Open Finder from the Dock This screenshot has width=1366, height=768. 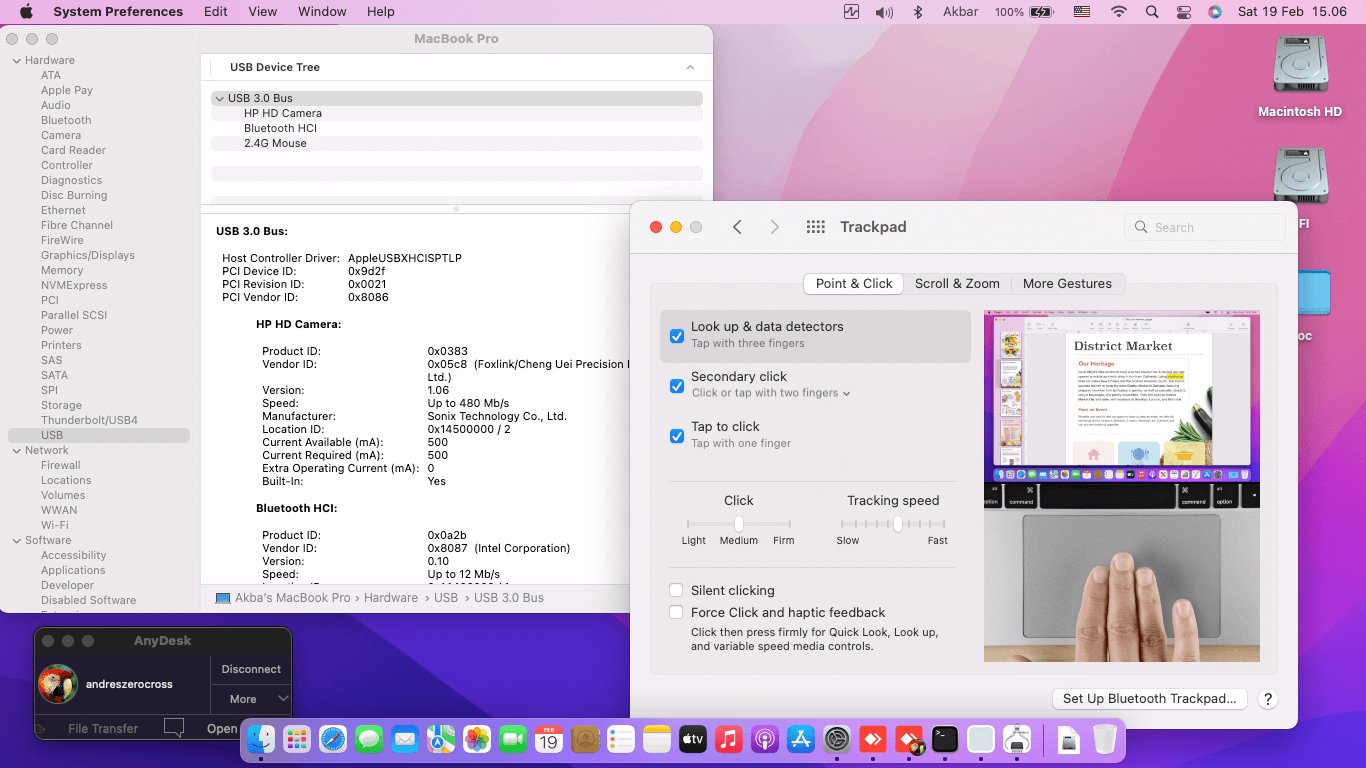pos(261,739)
